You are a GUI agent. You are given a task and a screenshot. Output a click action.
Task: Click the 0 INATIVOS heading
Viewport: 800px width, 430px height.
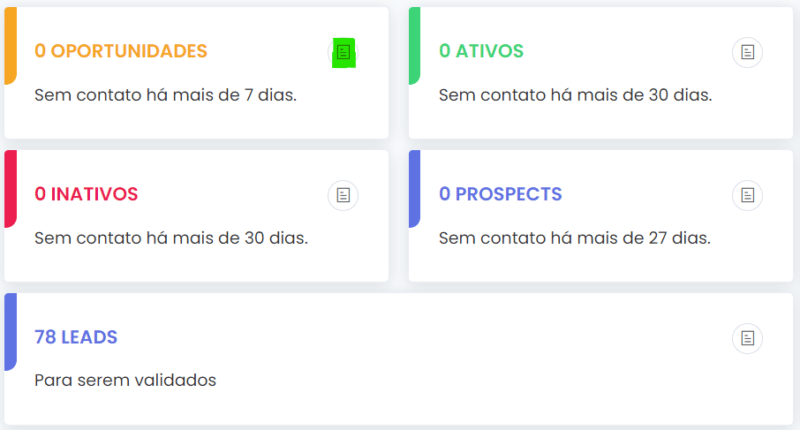click(86, 194)
